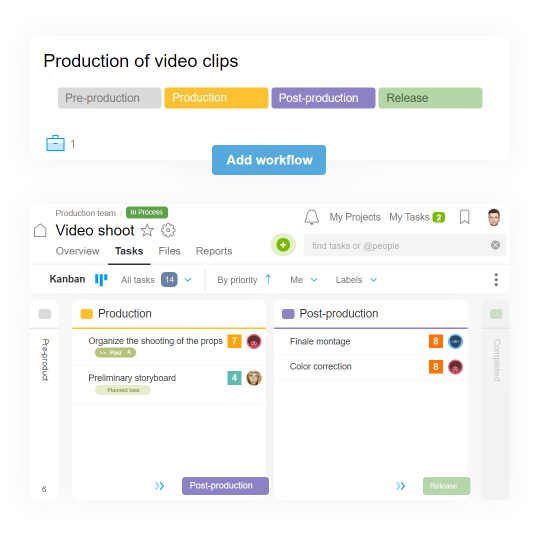Image resolution: width=540 pixels, height=540 pixels.
Task: Clear the search field with X icon
Action: coord(495,245)
